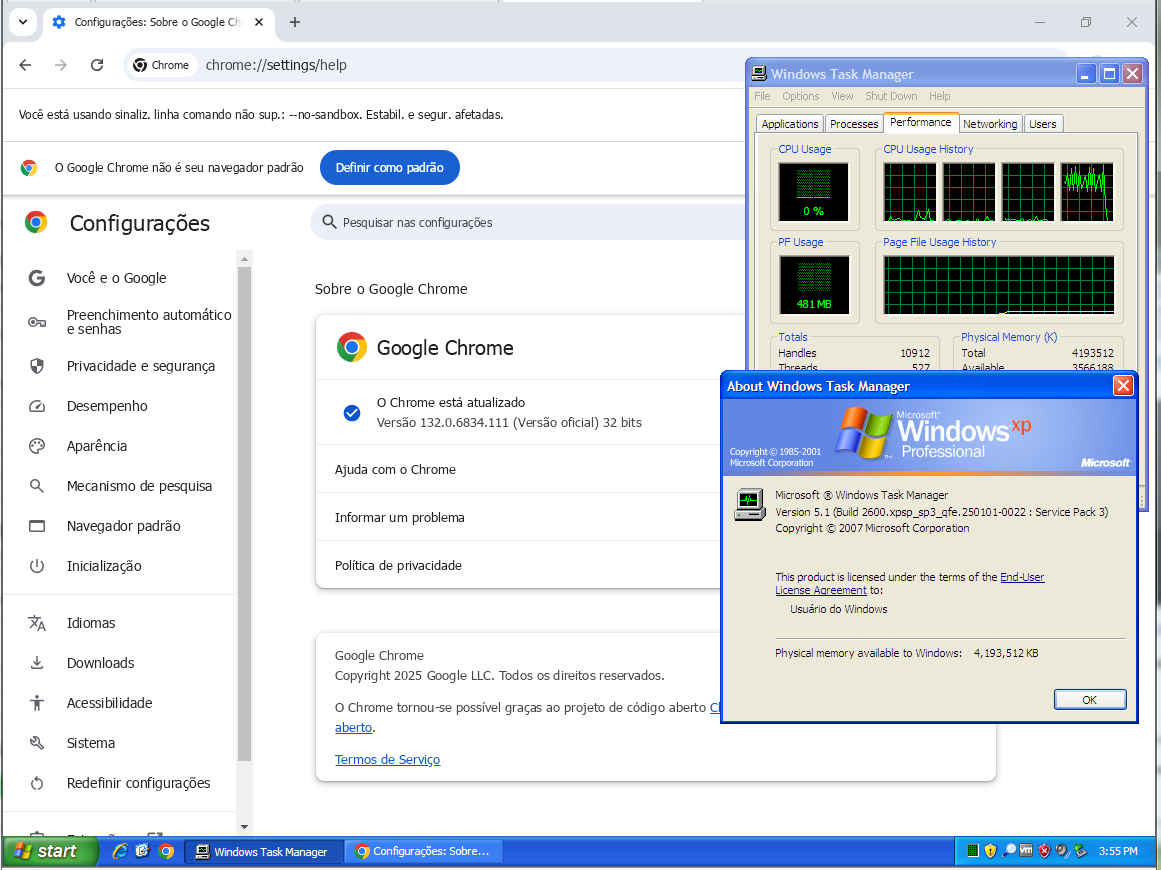Switch to the Networking tab in Task Manager
1161x870 pixels.
[990, 124]
